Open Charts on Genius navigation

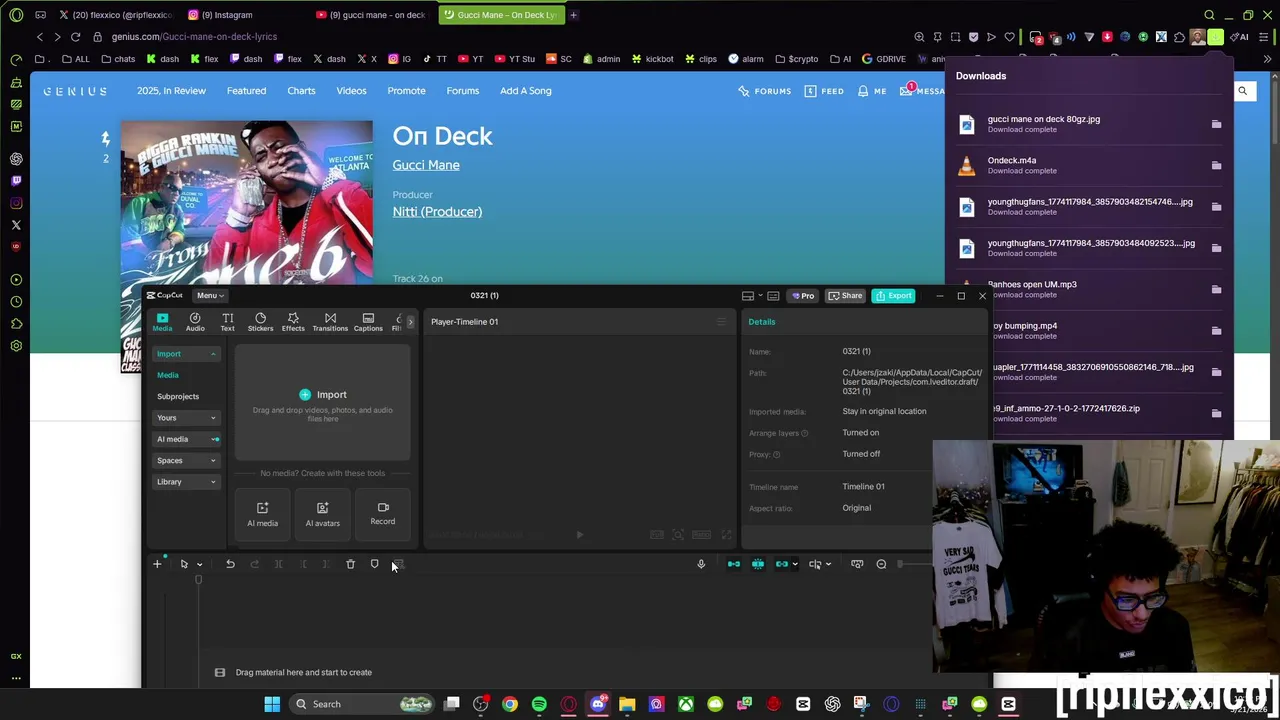coord(301,91)
